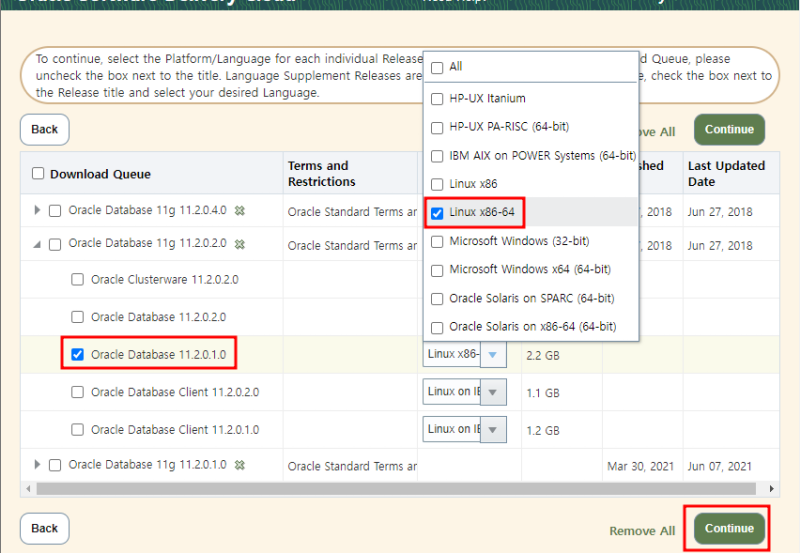The height and width of the screenshot is (553, 800).
Task: Toggle the Download Queue header checkbox
Action: click(x=38, y=173)
